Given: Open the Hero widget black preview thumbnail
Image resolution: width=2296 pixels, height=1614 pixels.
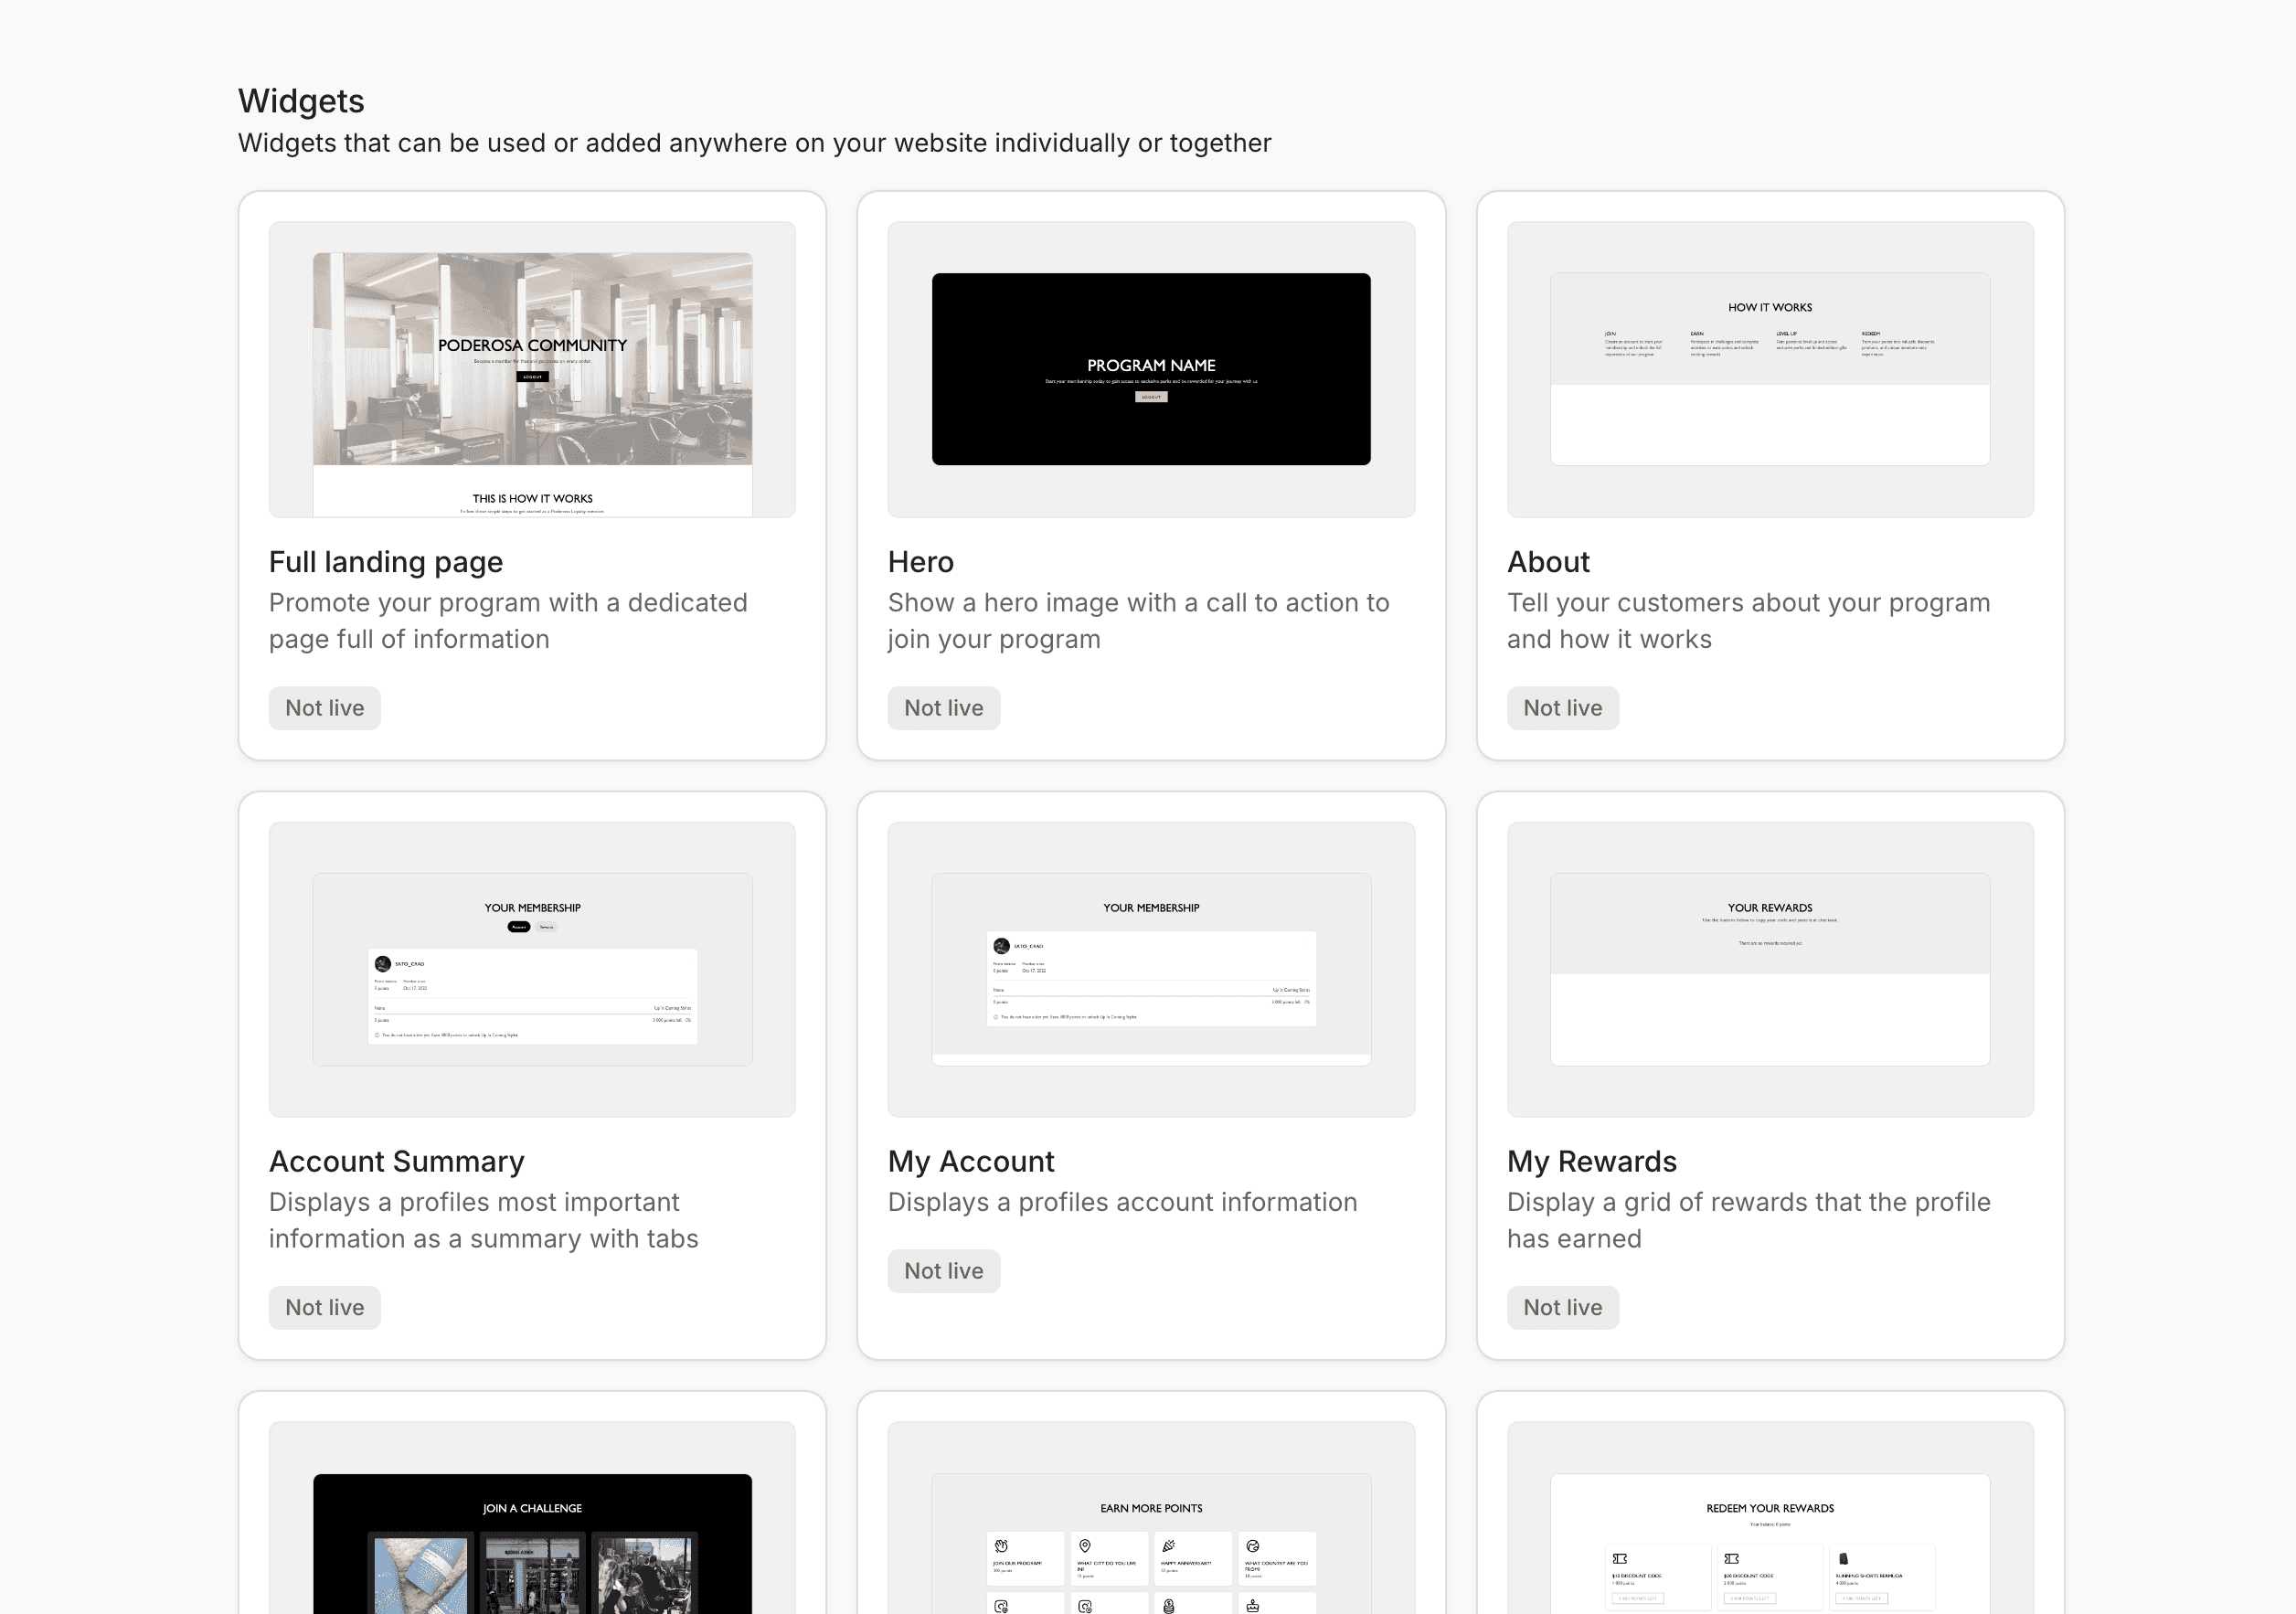Looking at the screenshot, I should pyautogui.click(x=1150, y=369).
